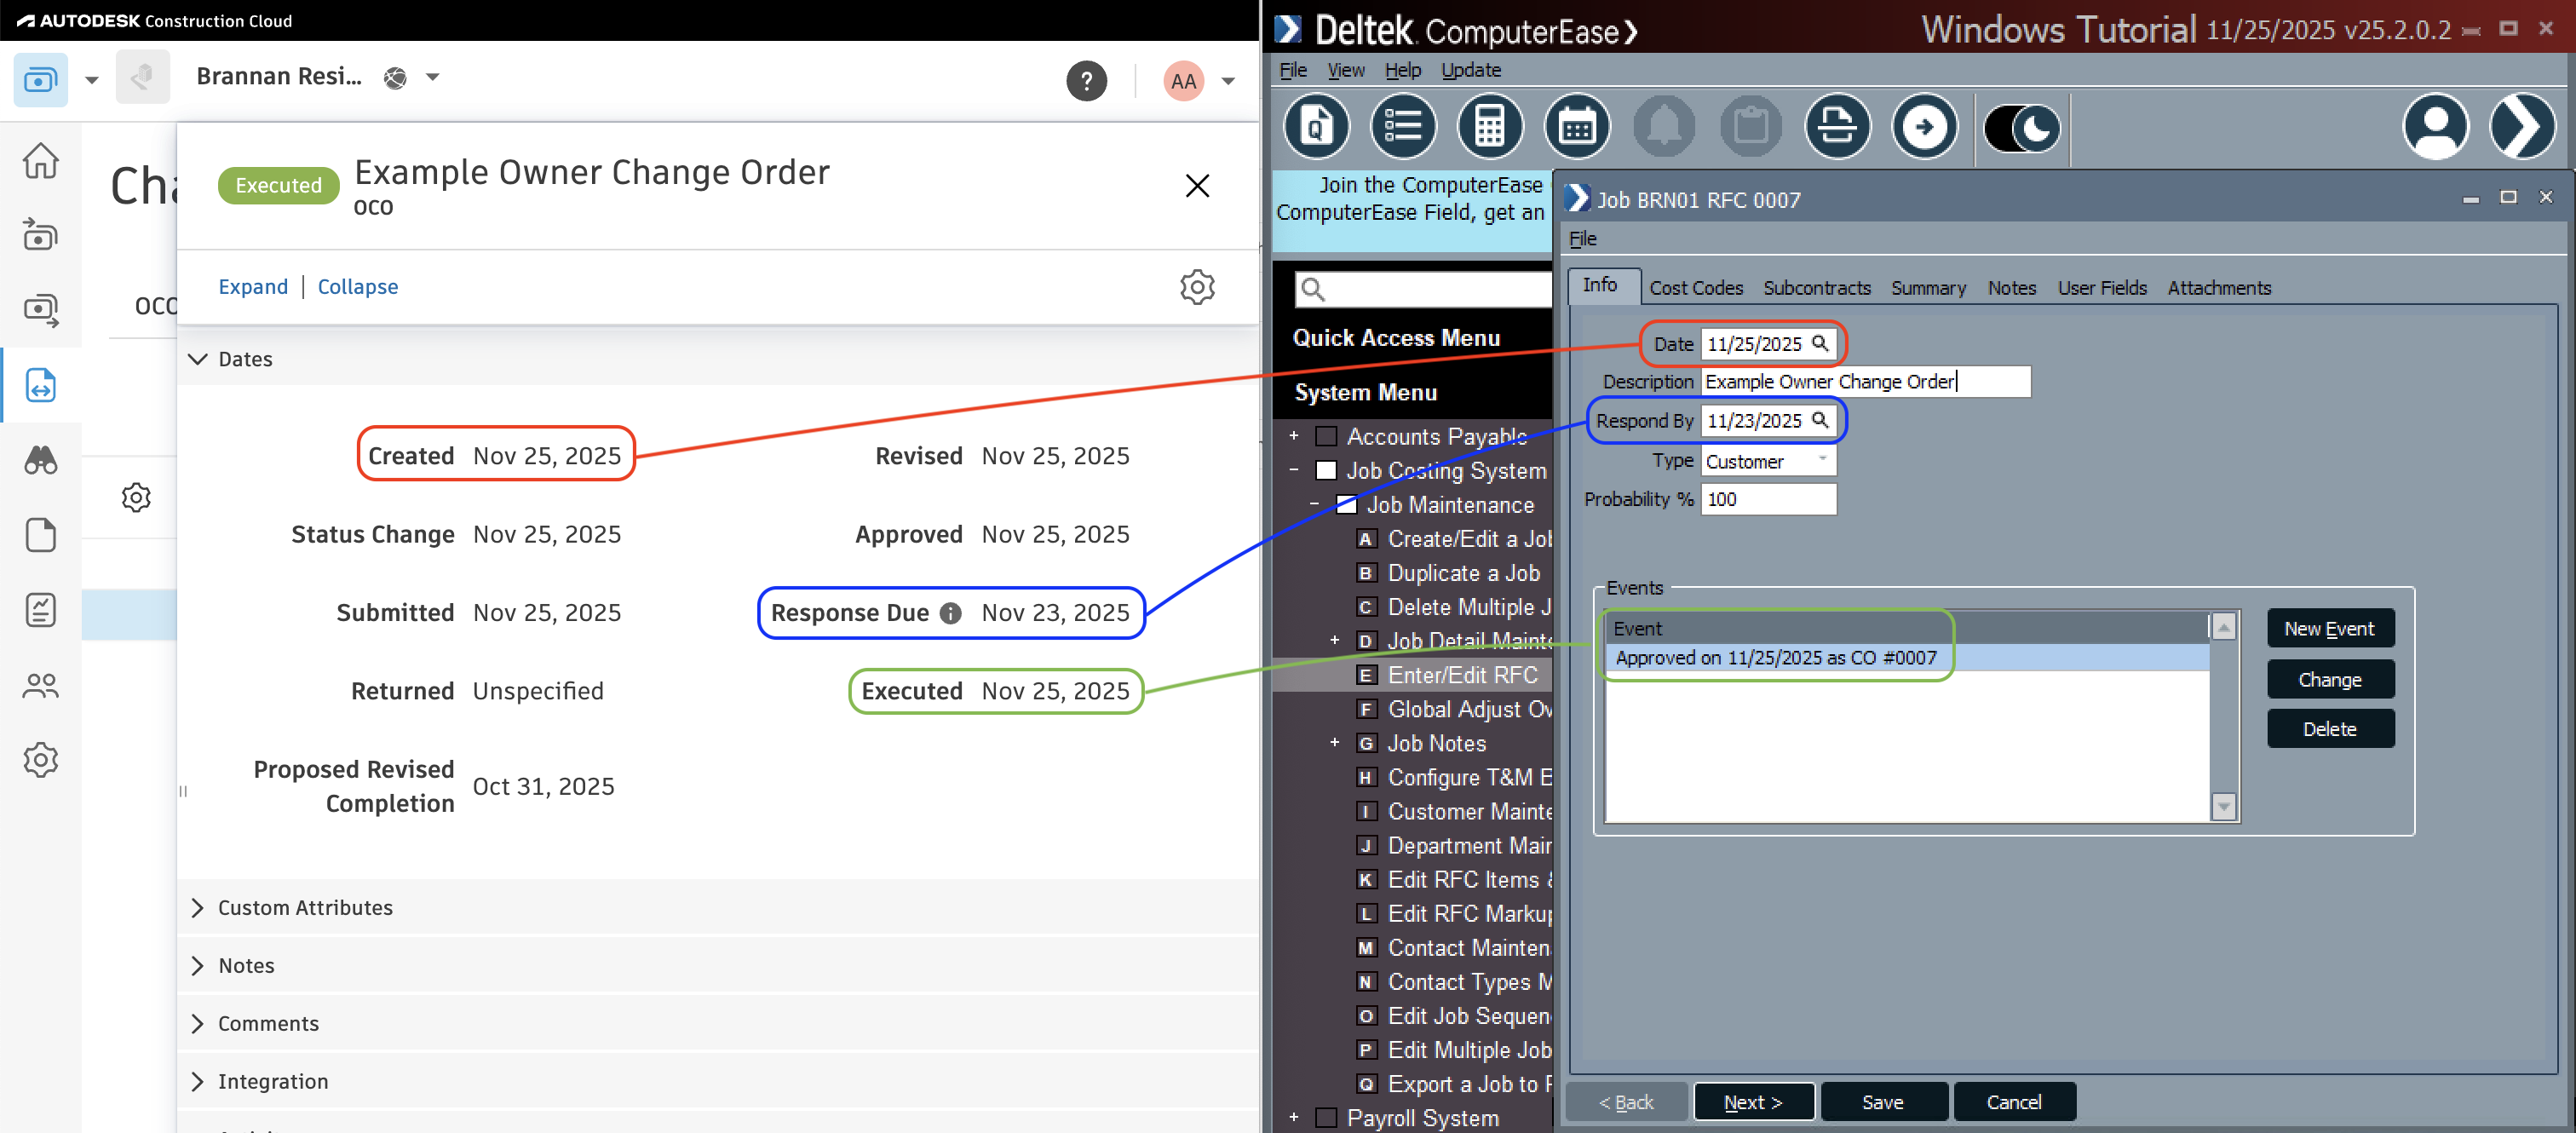The image size is (2576, 1133).
Task: Click the settings gear in change order panel
Action: 1196,287
